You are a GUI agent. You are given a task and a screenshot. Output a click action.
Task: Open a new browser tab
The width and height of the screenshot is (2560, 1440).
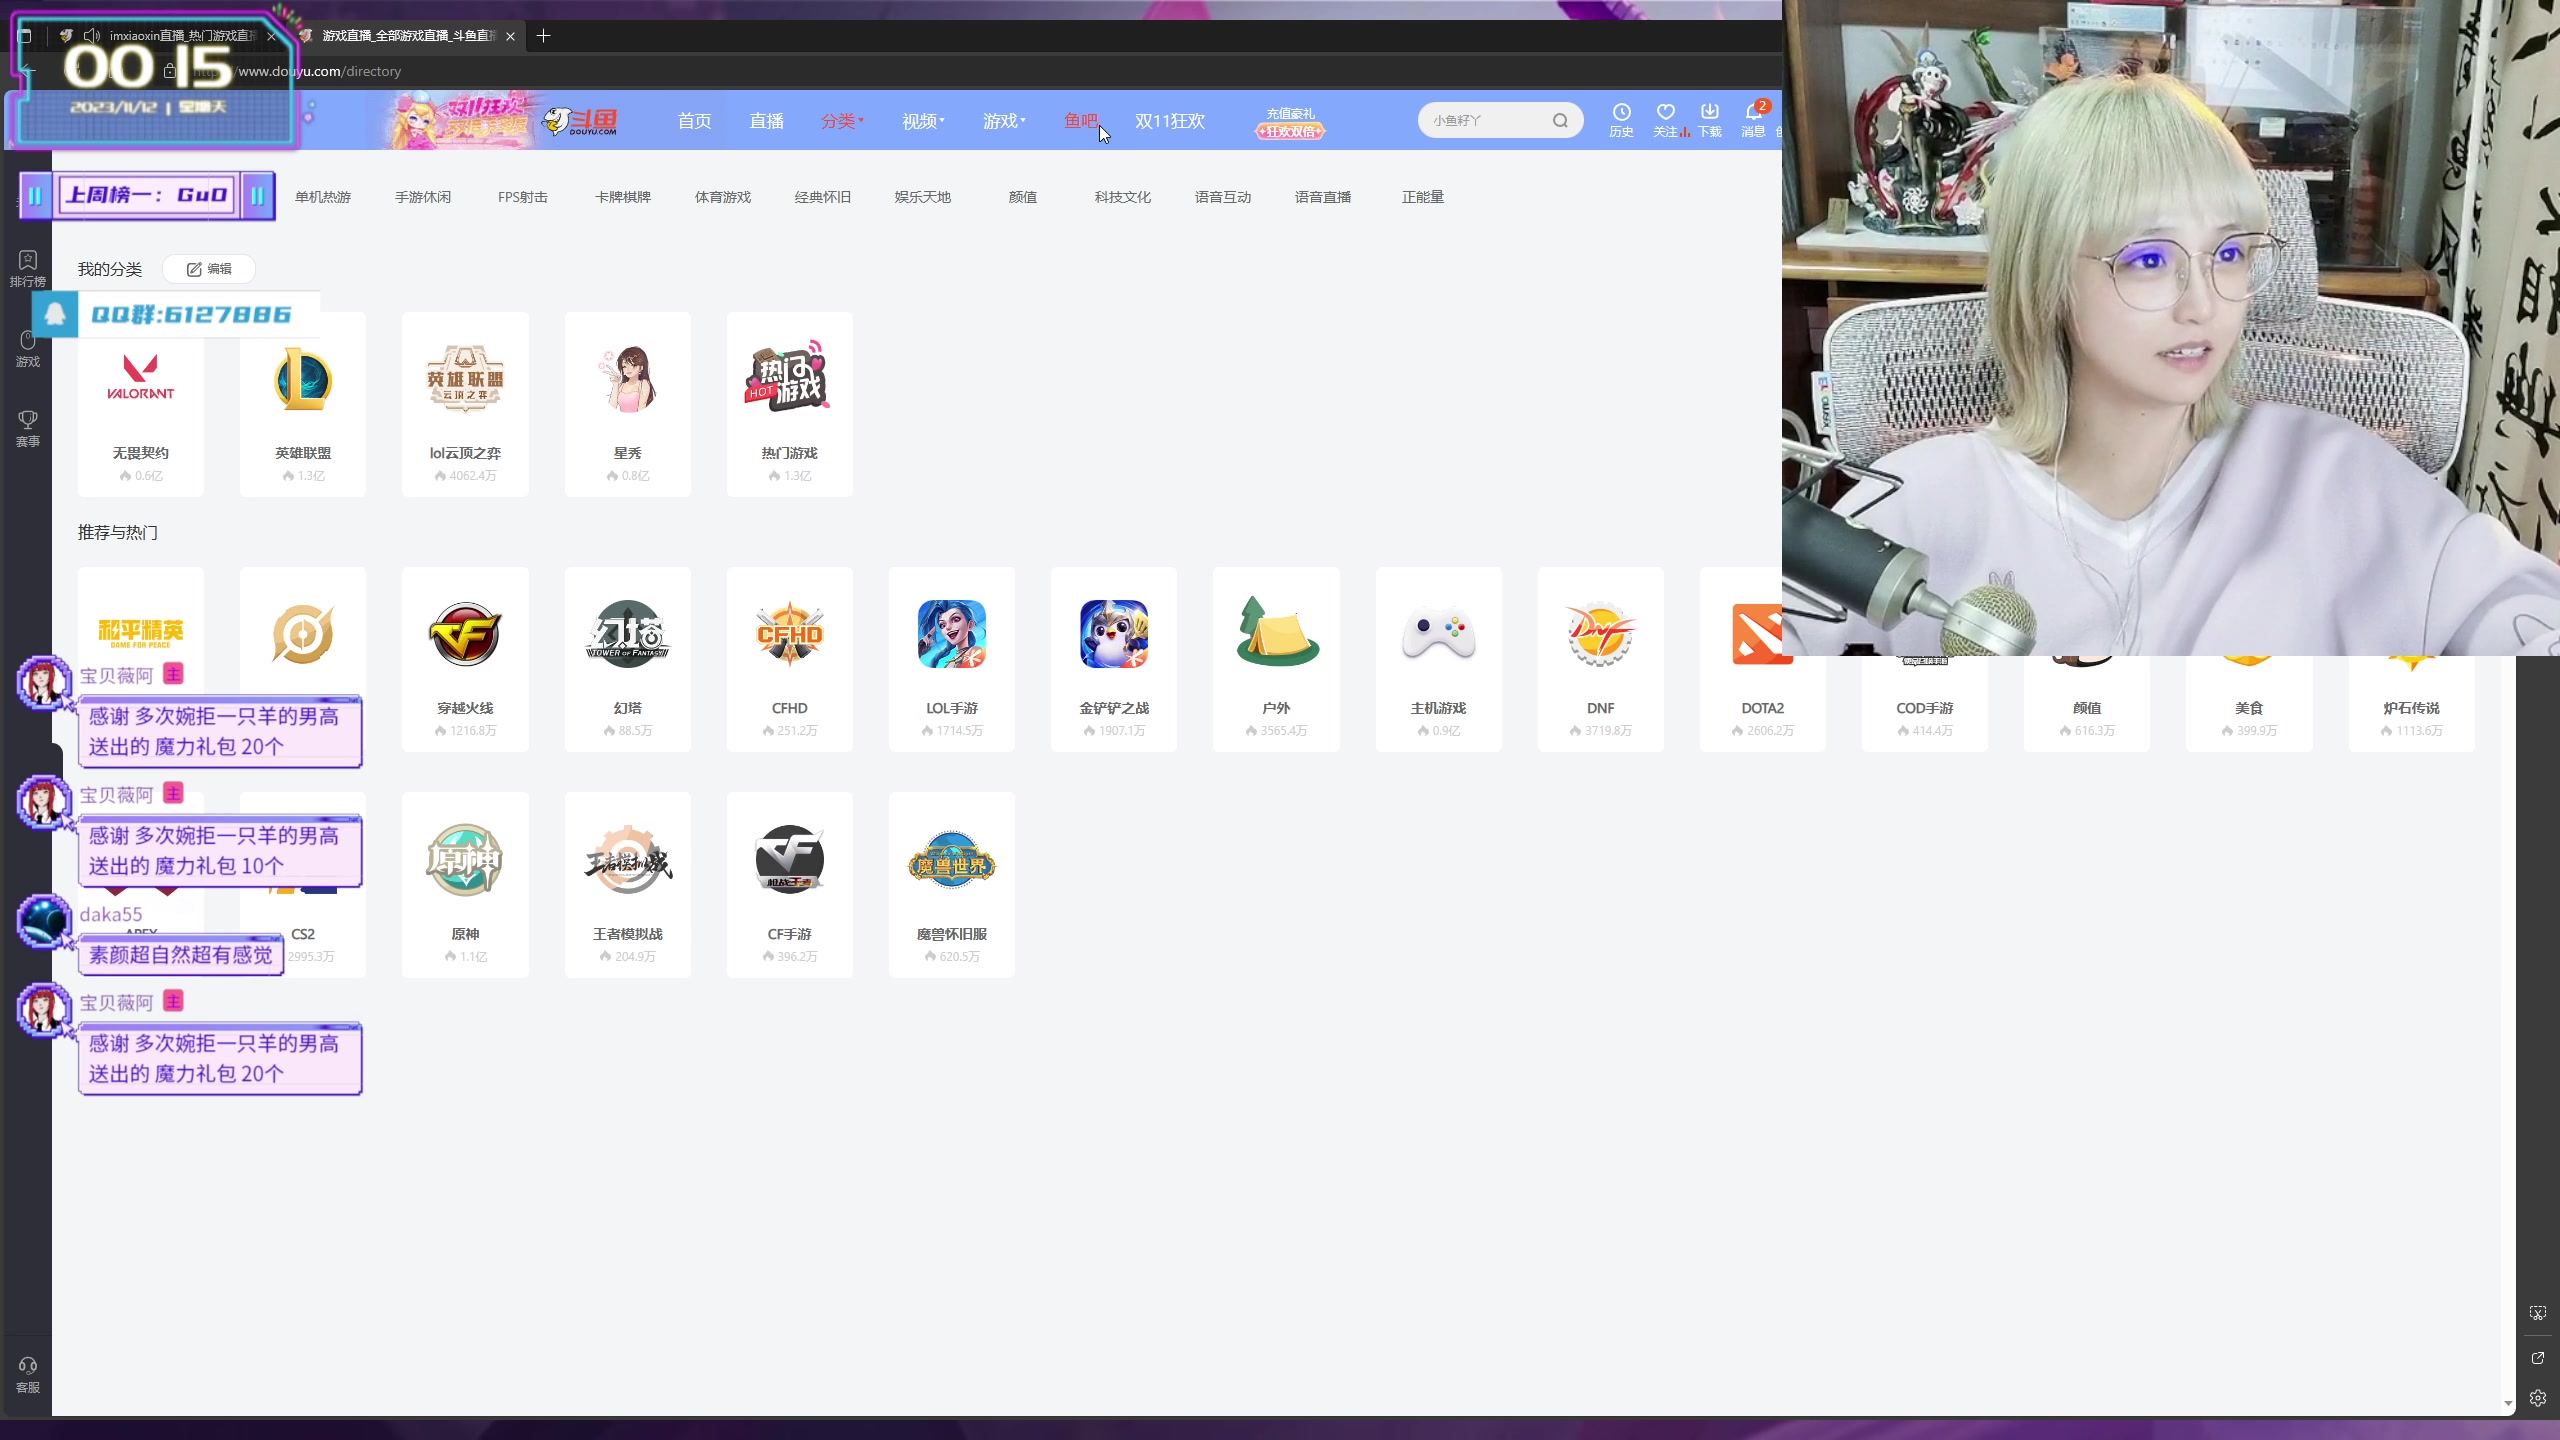[x=543, y=36]
